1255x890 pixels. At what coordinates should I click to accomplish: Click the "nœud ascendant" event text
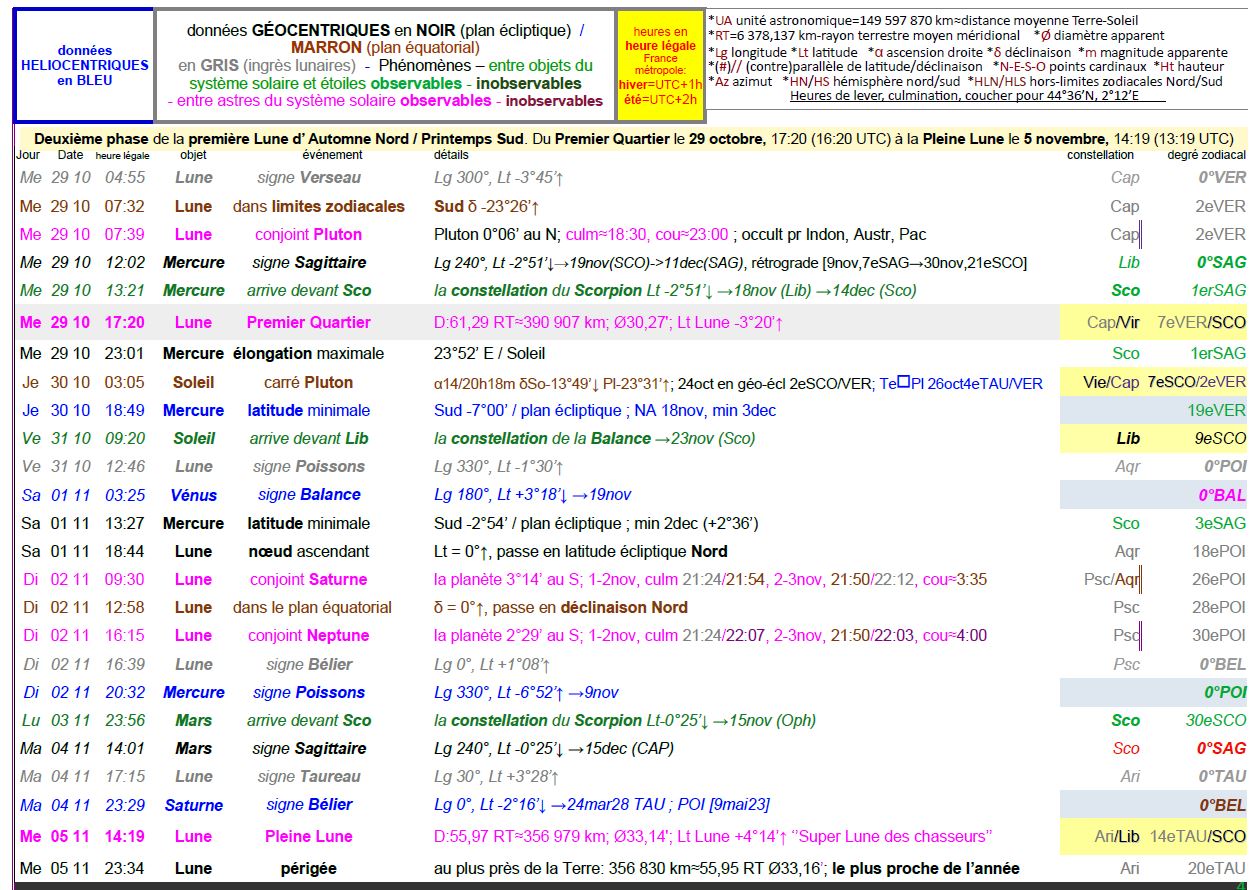308,551
